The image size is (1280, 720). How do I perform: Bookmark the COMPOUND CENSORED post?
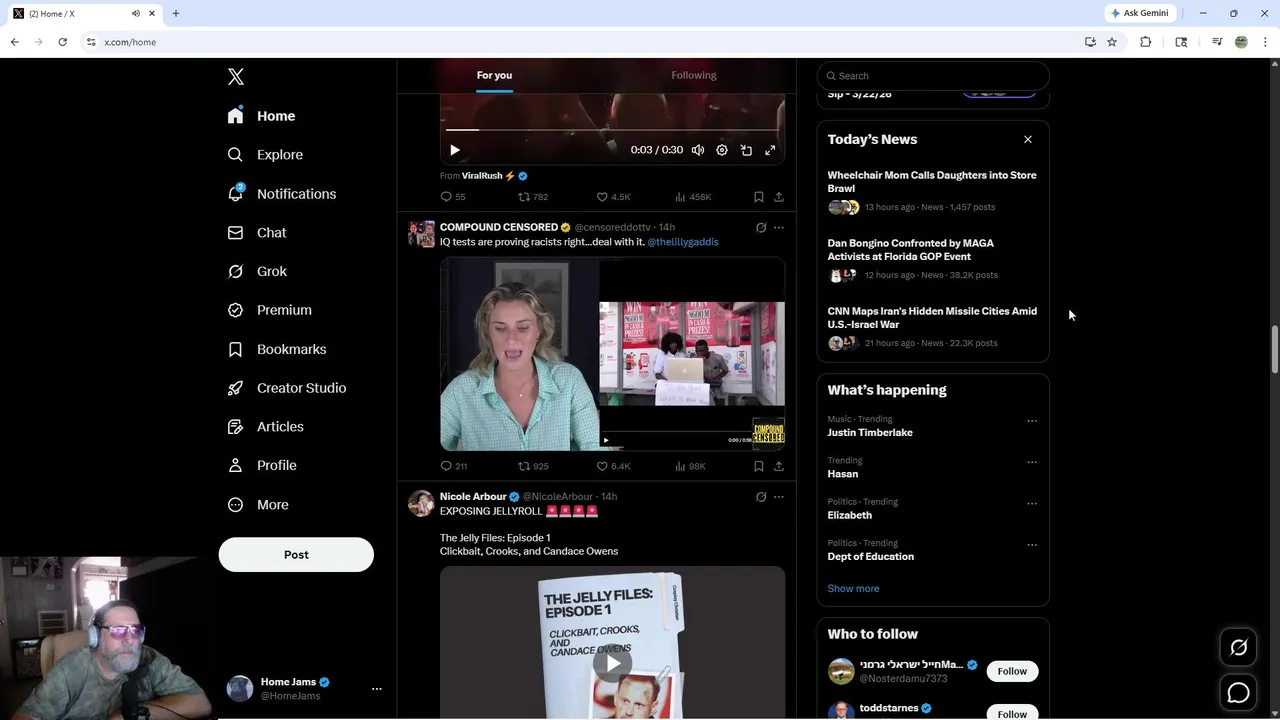coord(759,466)
